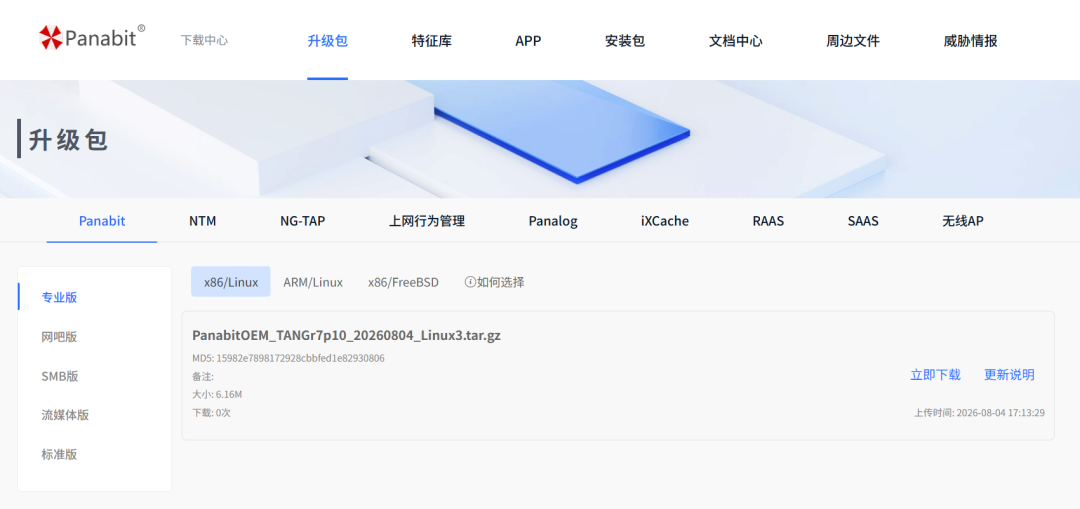Viewport: 1080px width, 509px height.
Task: Go to the APP navigation item
Action: [528, 41]
